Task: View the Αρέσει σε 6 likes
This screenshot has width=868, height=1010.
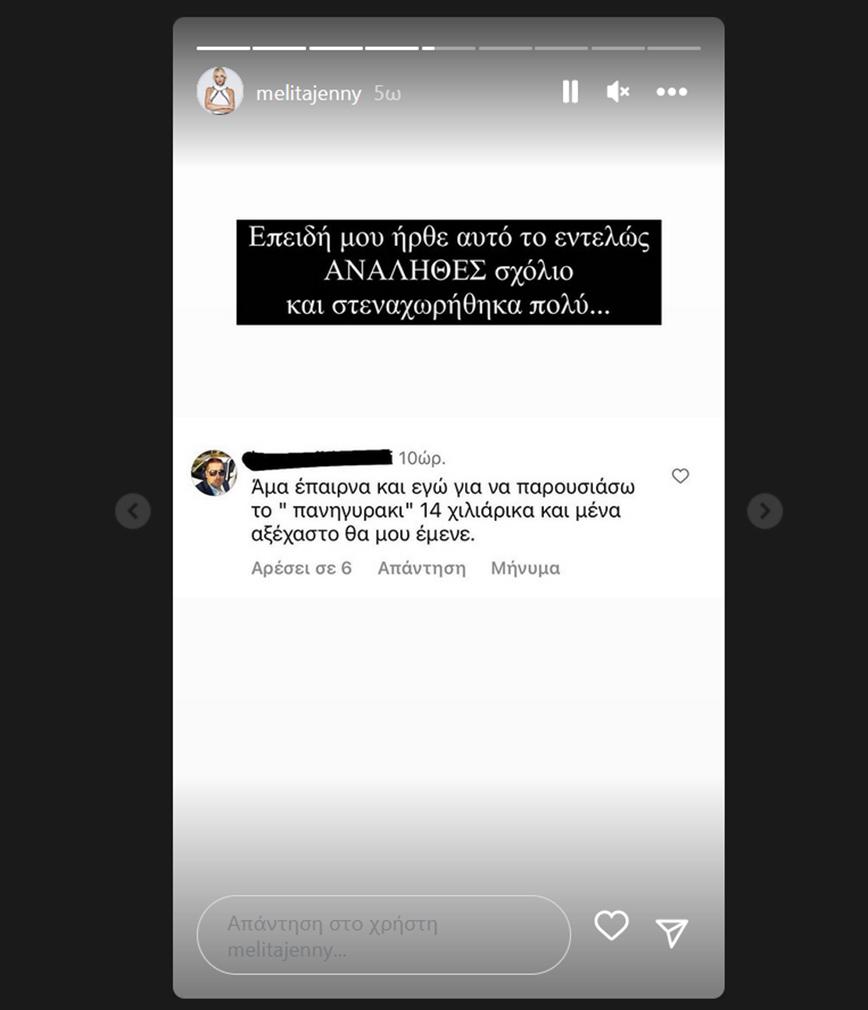Action: [x=301, y=568]
